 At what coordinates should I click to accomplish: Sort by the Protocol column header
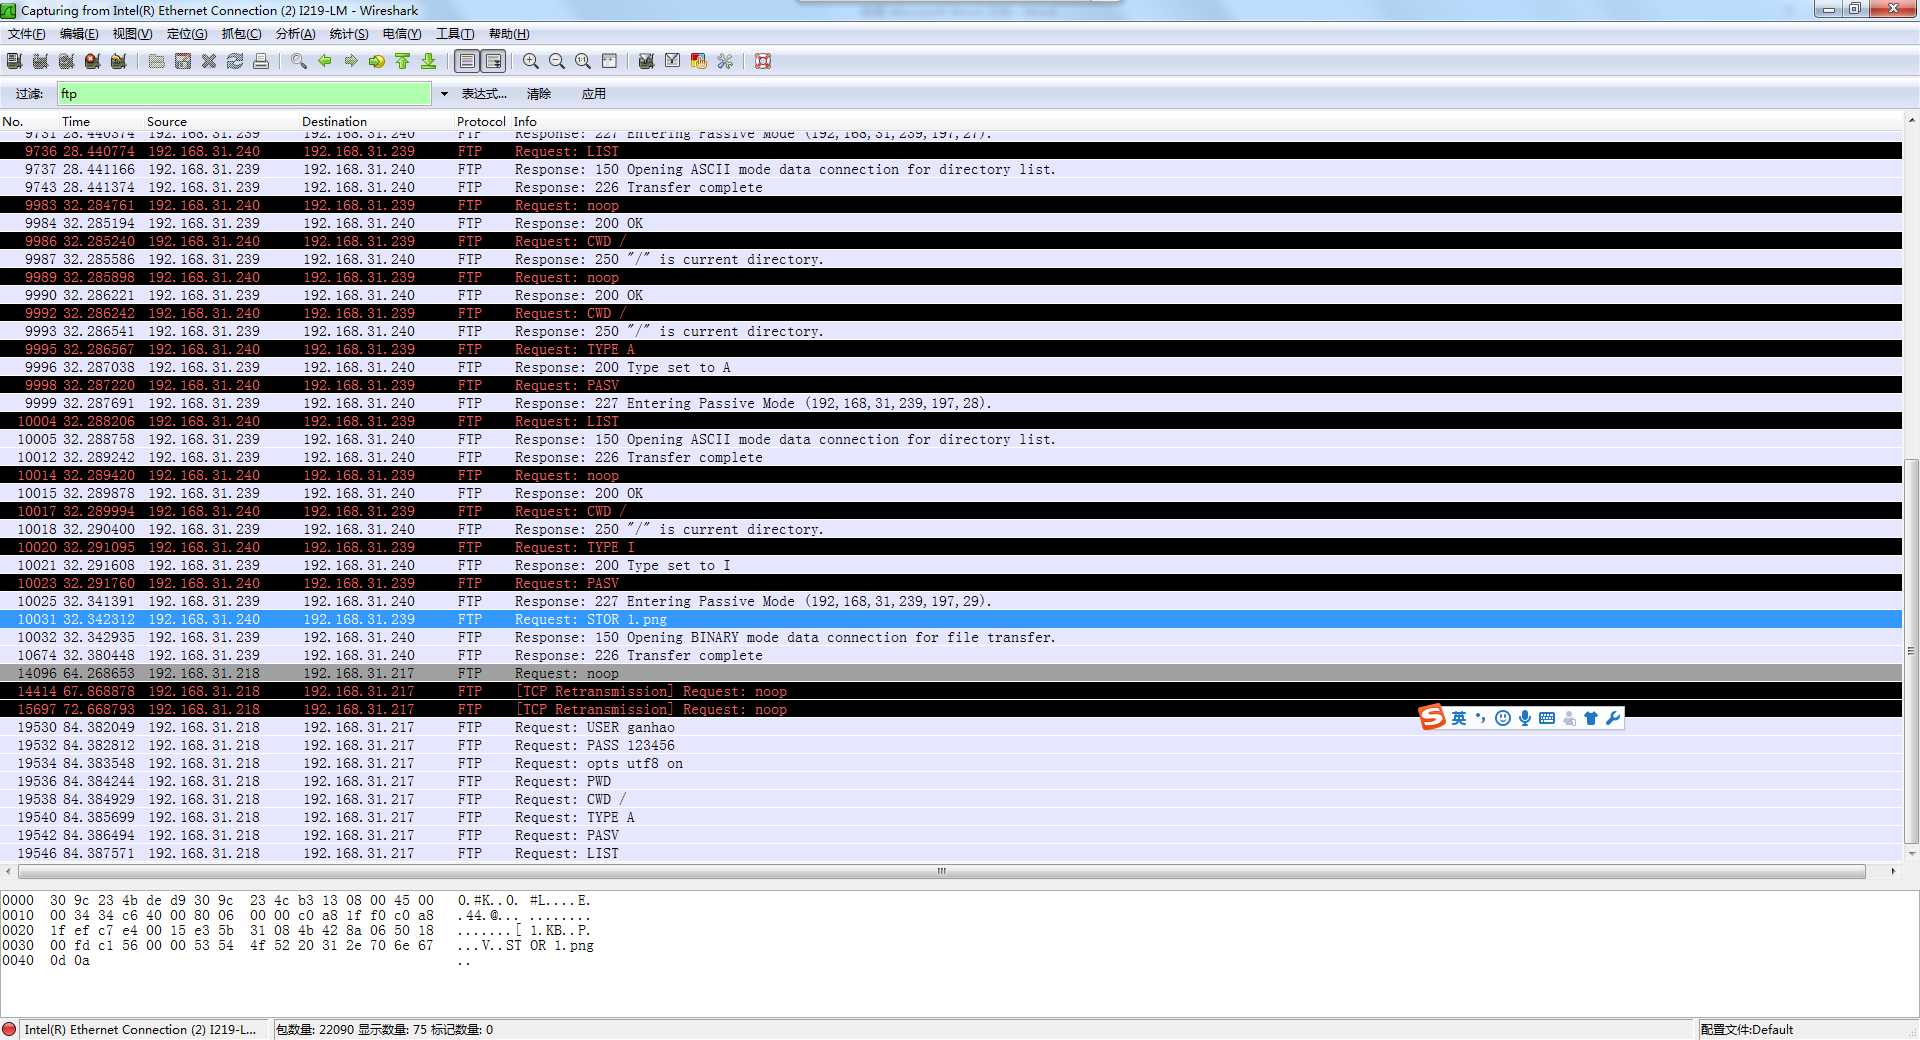pos(481,121)
